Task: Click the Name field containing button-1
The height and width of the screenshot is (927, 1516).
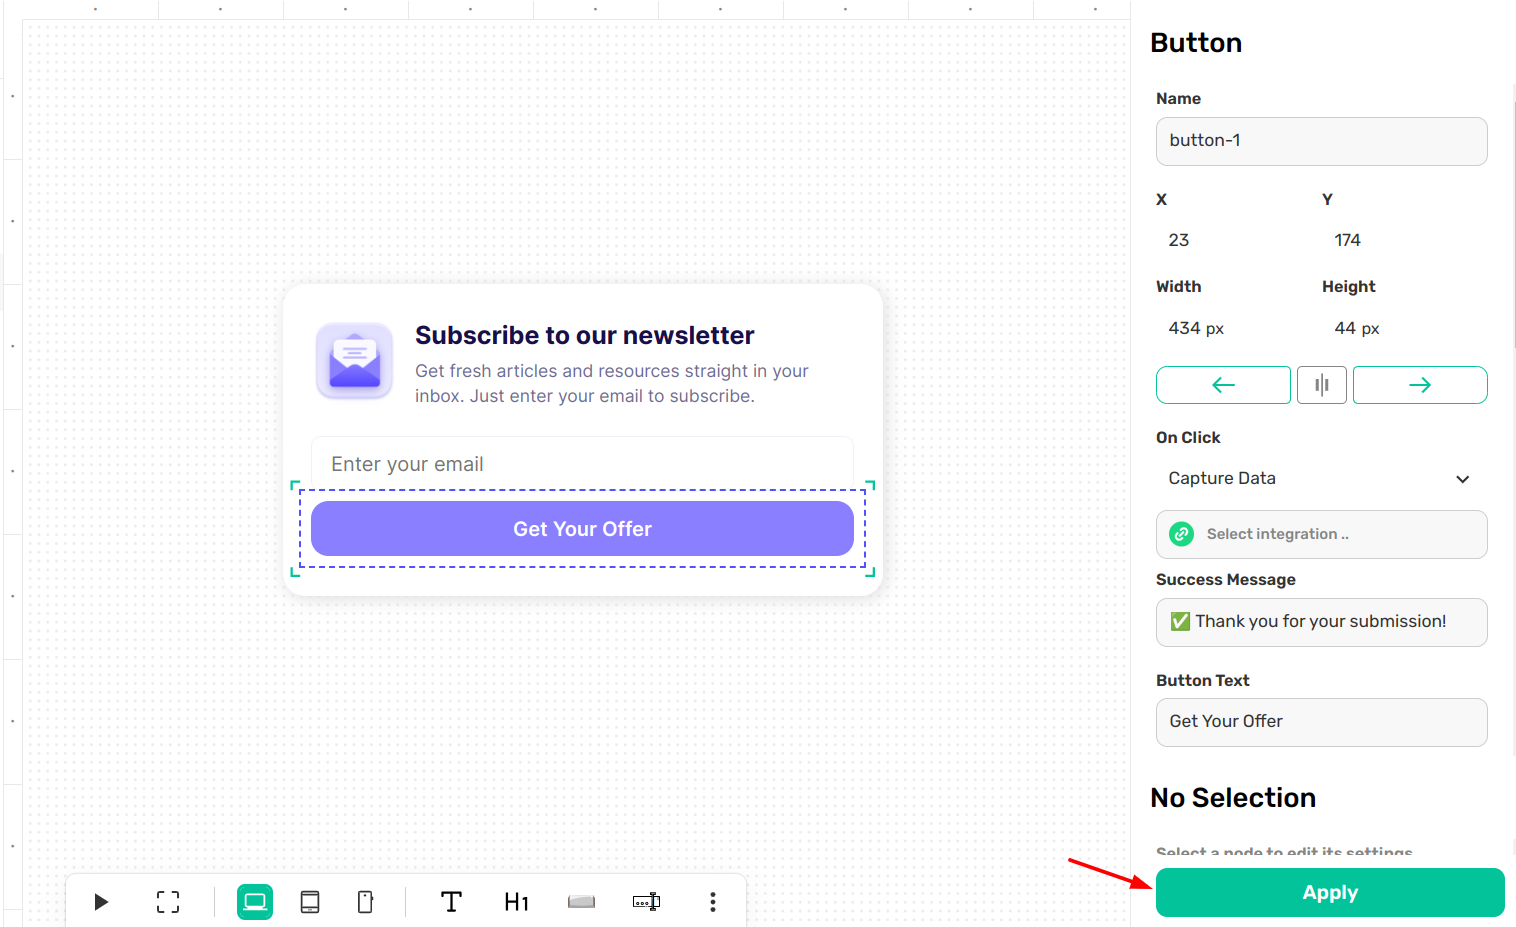Action: 1320,141
